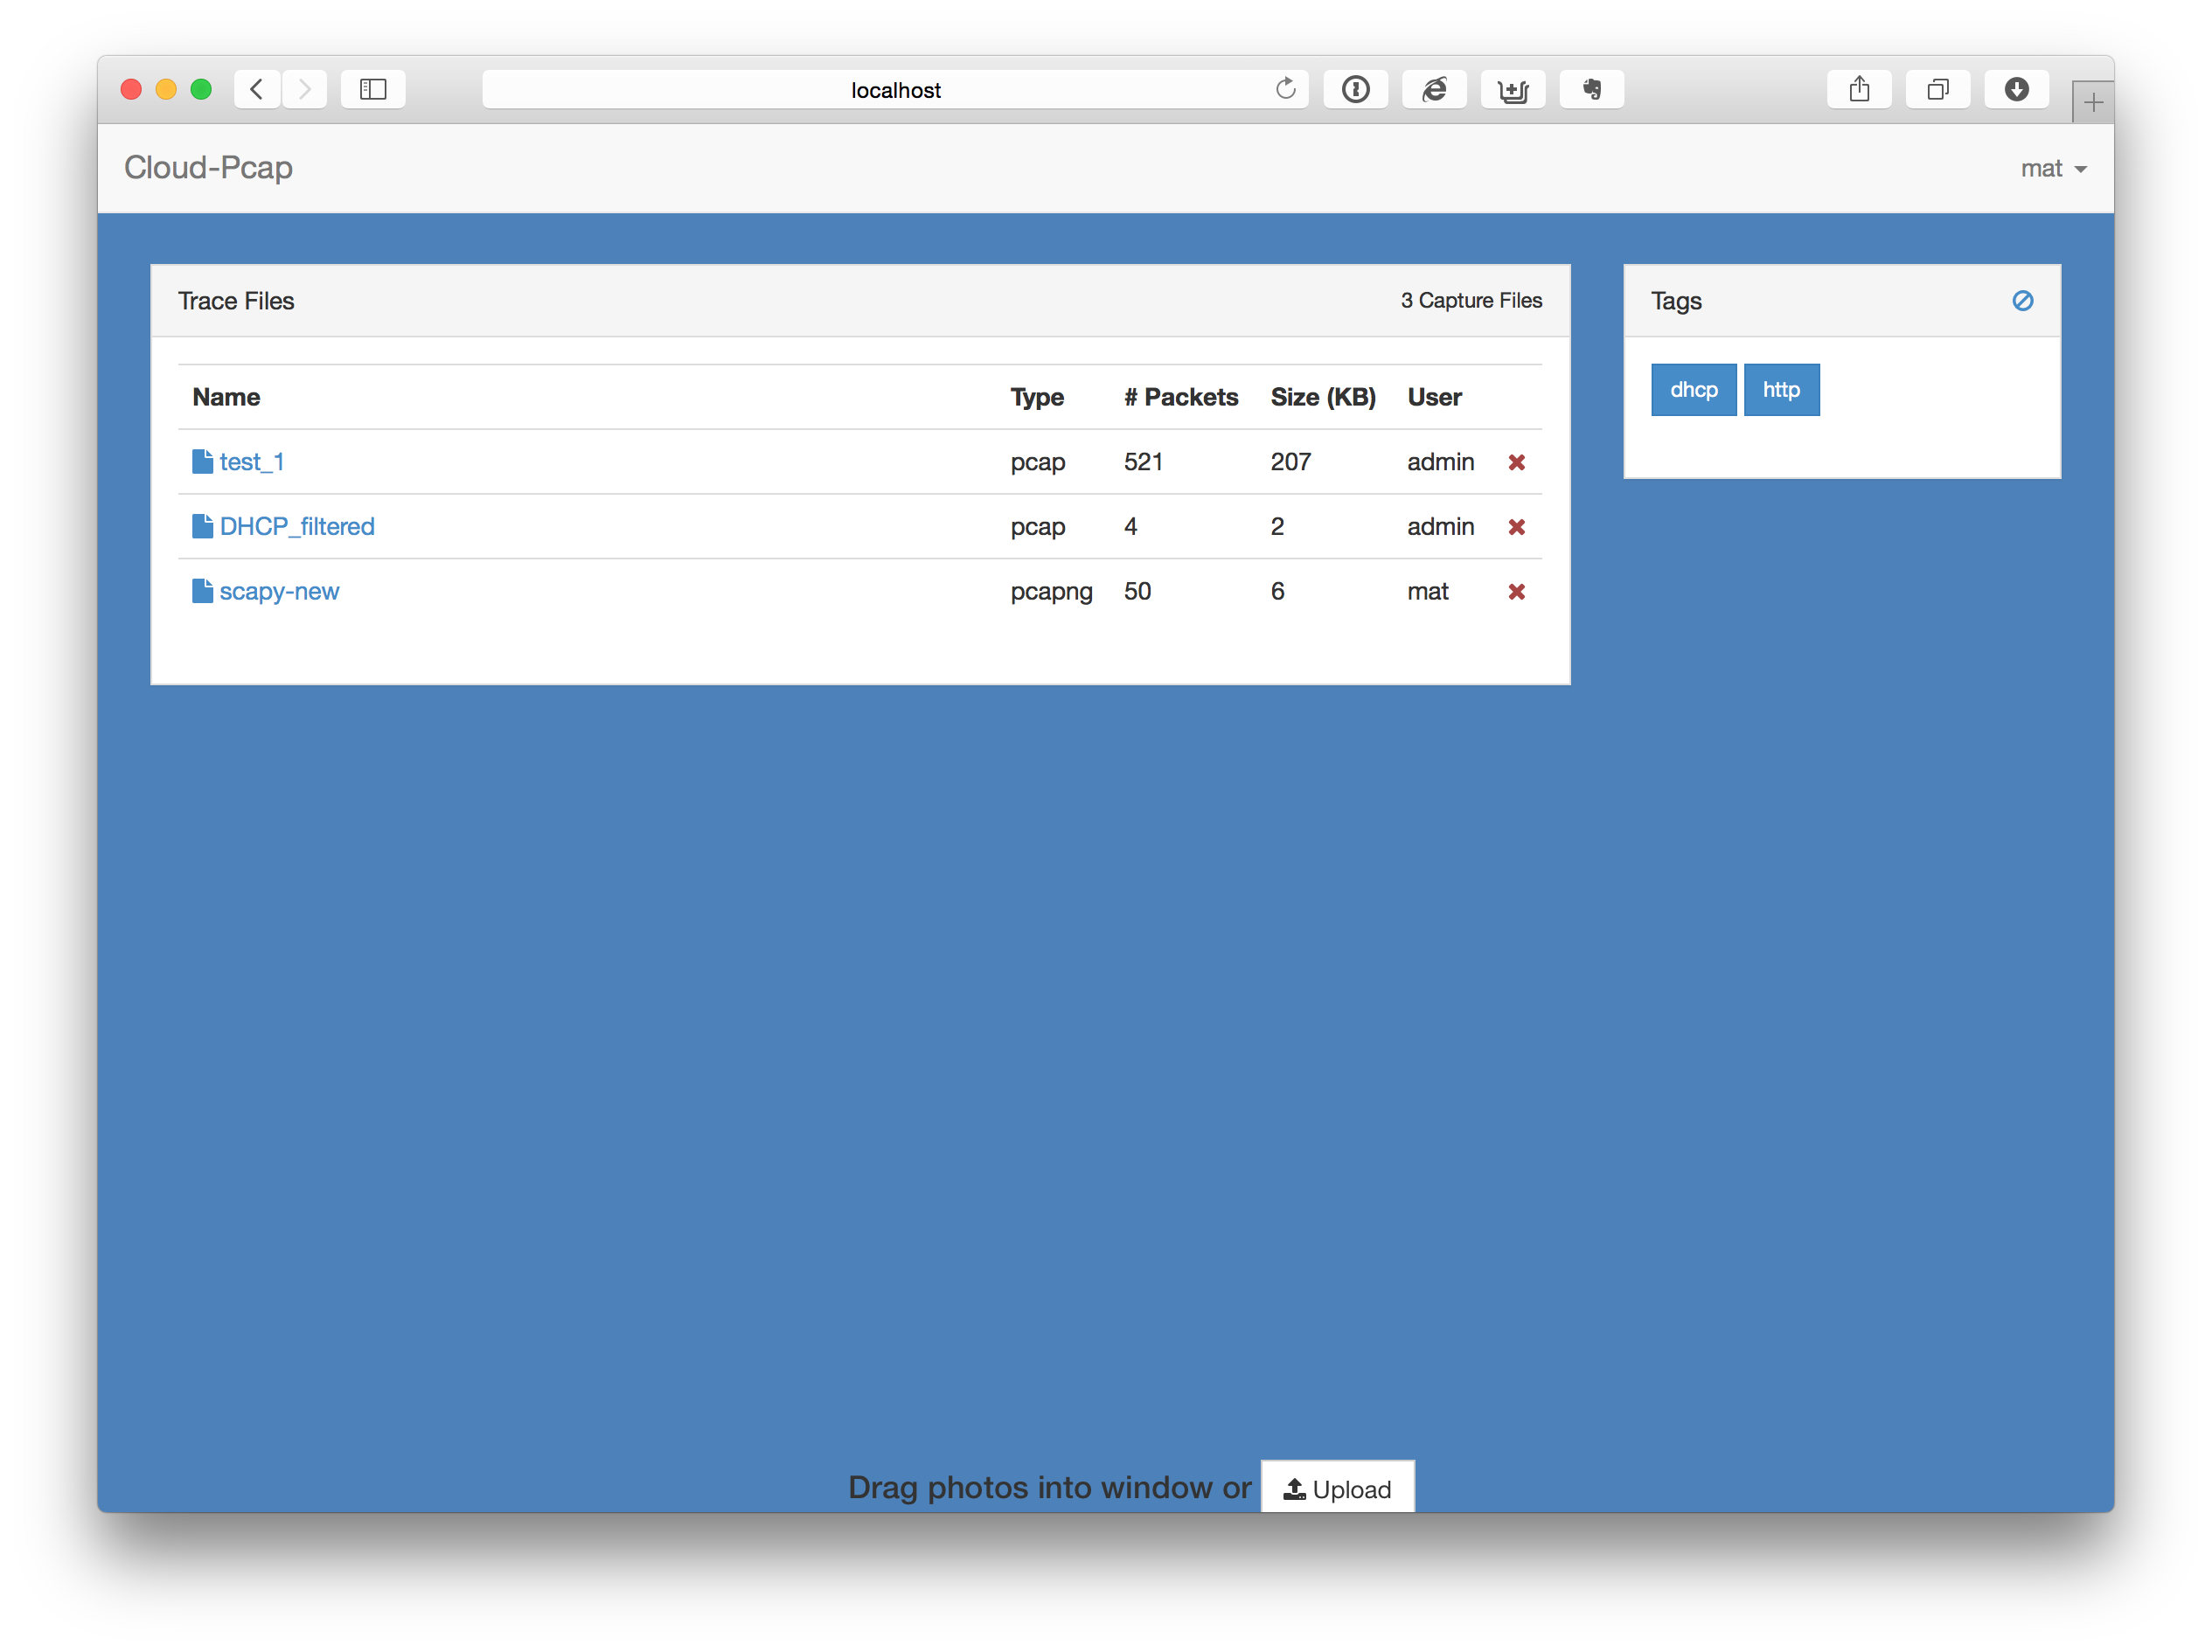This screenshot has height=1652, width=2212.
Task: Toggle the Safari sidebar icon
Action: (x=373, y=89)
